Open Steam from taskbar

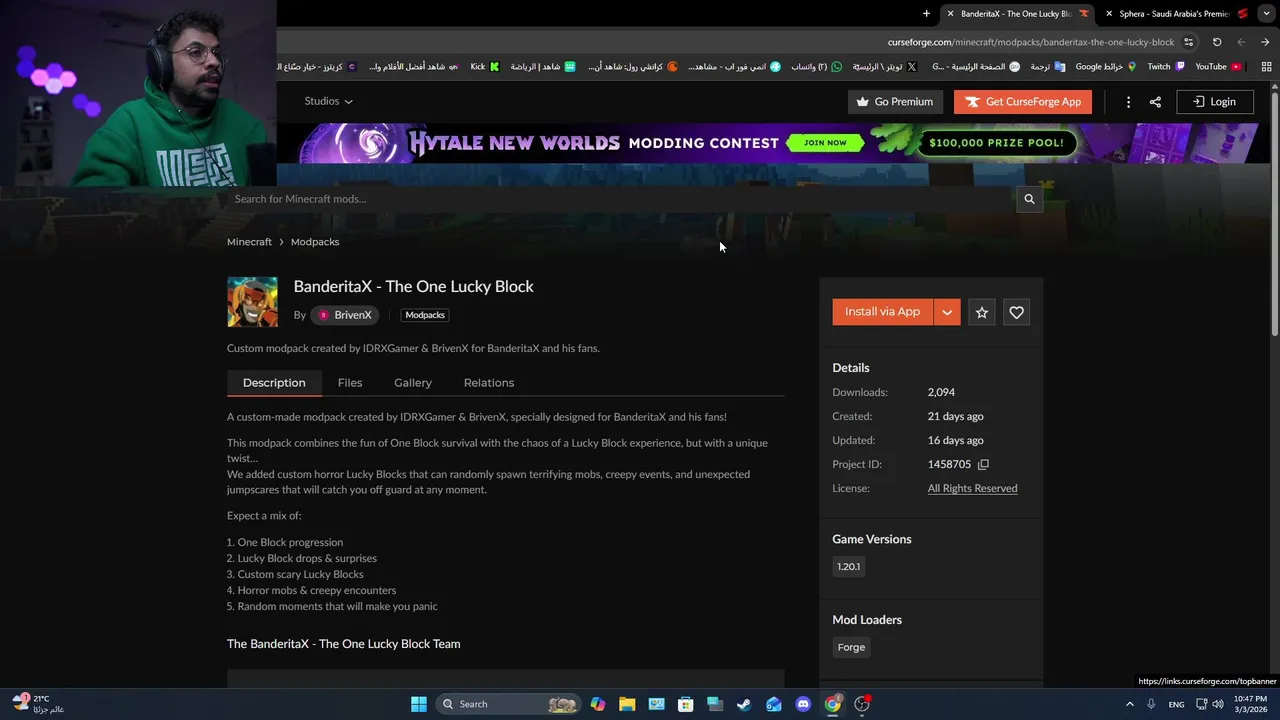click(744, 704)
